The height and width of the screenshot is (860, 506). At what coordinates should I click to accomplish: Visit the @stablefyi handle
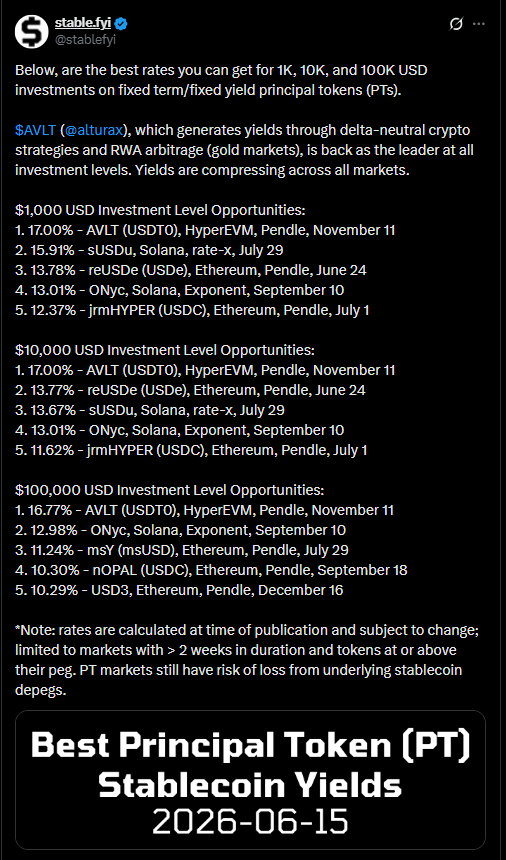pyautogui.click(x=85, y=39)
